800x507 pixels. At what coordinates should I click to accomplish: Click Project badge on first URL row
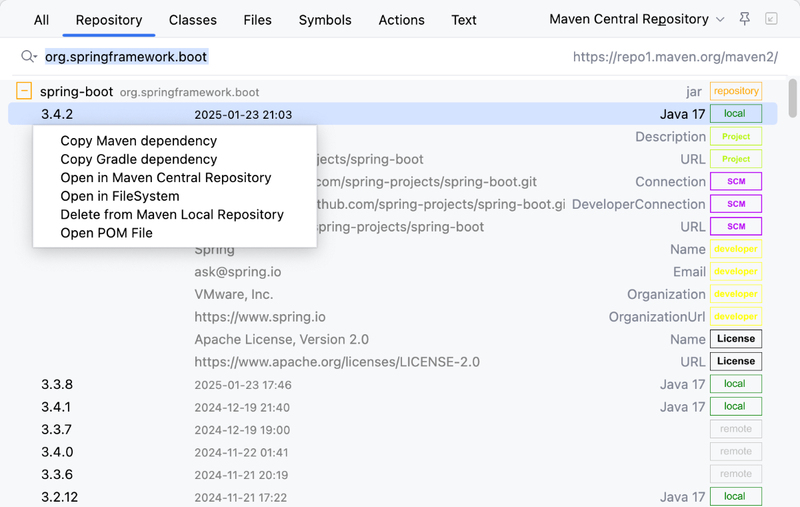pyautogui.click(x=736, y=159)
